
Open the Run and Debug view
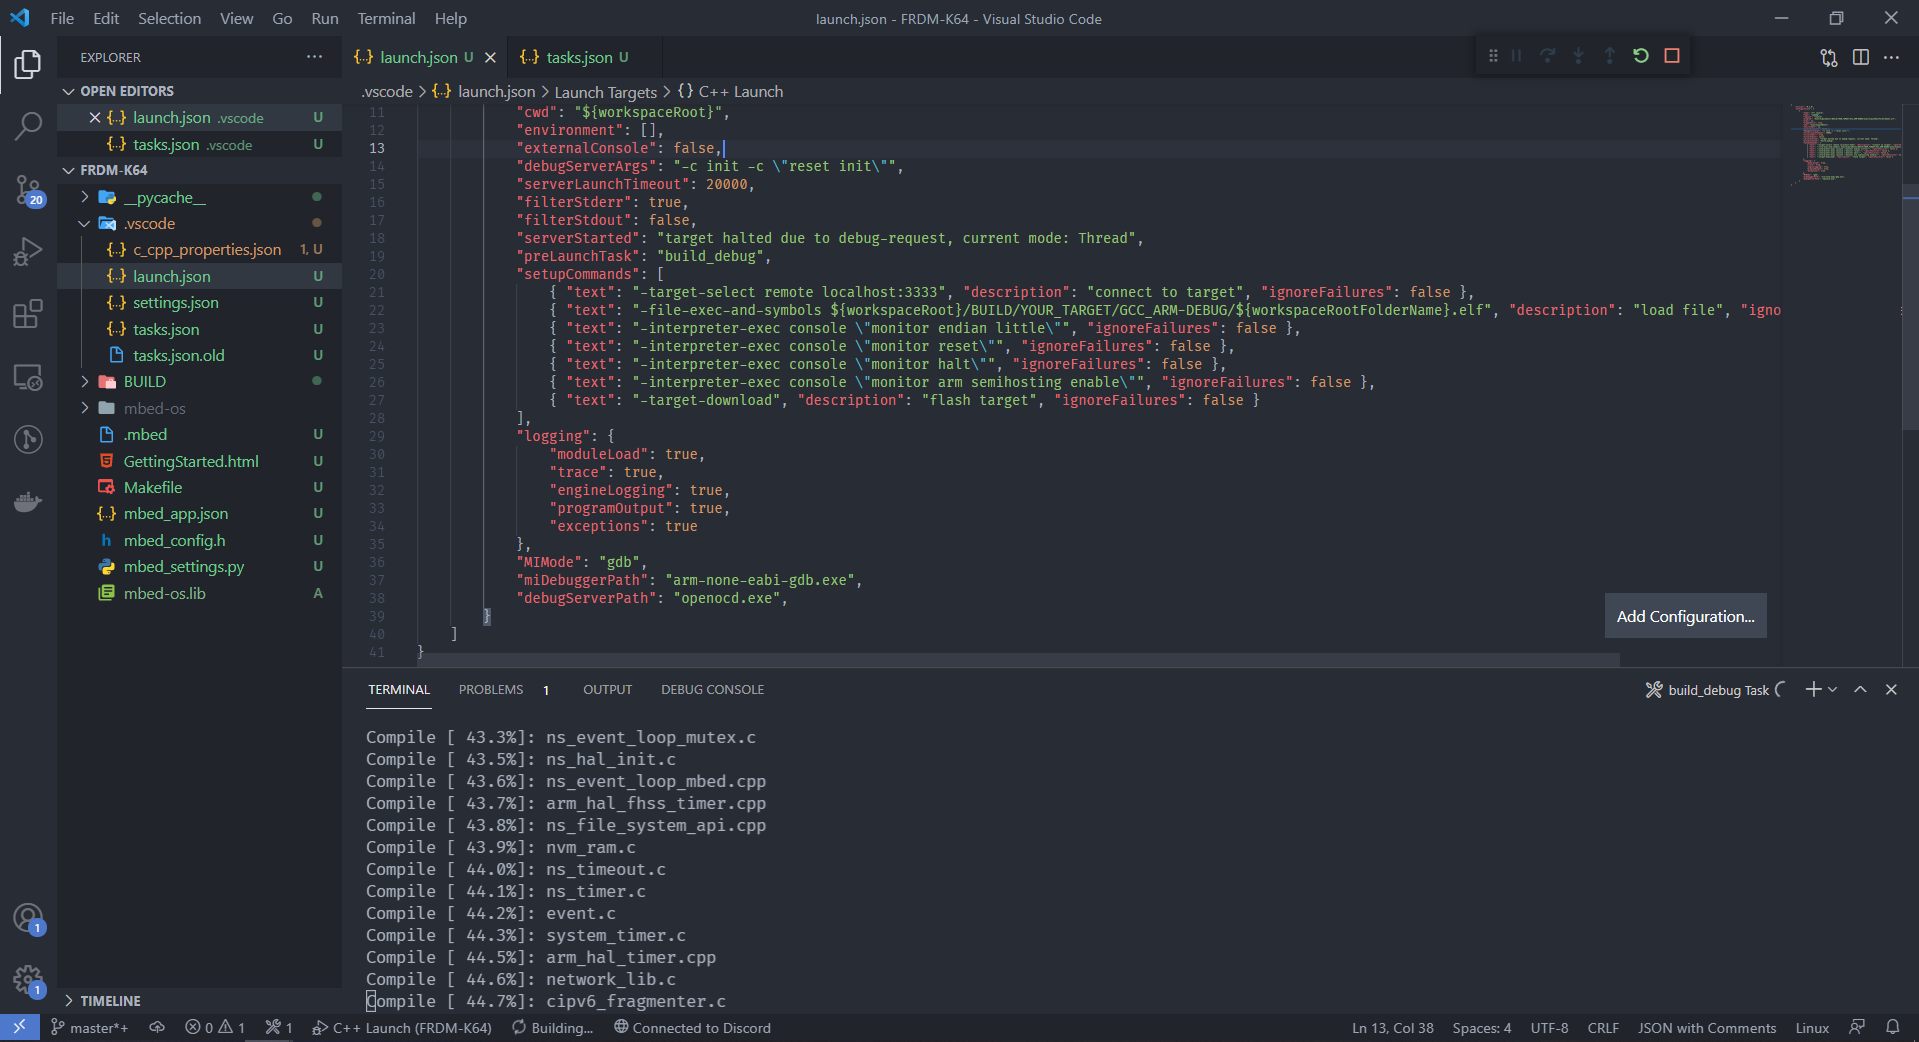click(x=28, y=251)
